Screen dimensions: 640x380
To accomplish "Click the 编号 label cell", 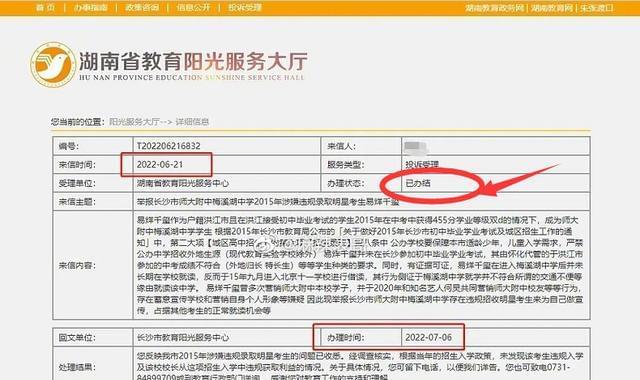I will coord(93,146).
